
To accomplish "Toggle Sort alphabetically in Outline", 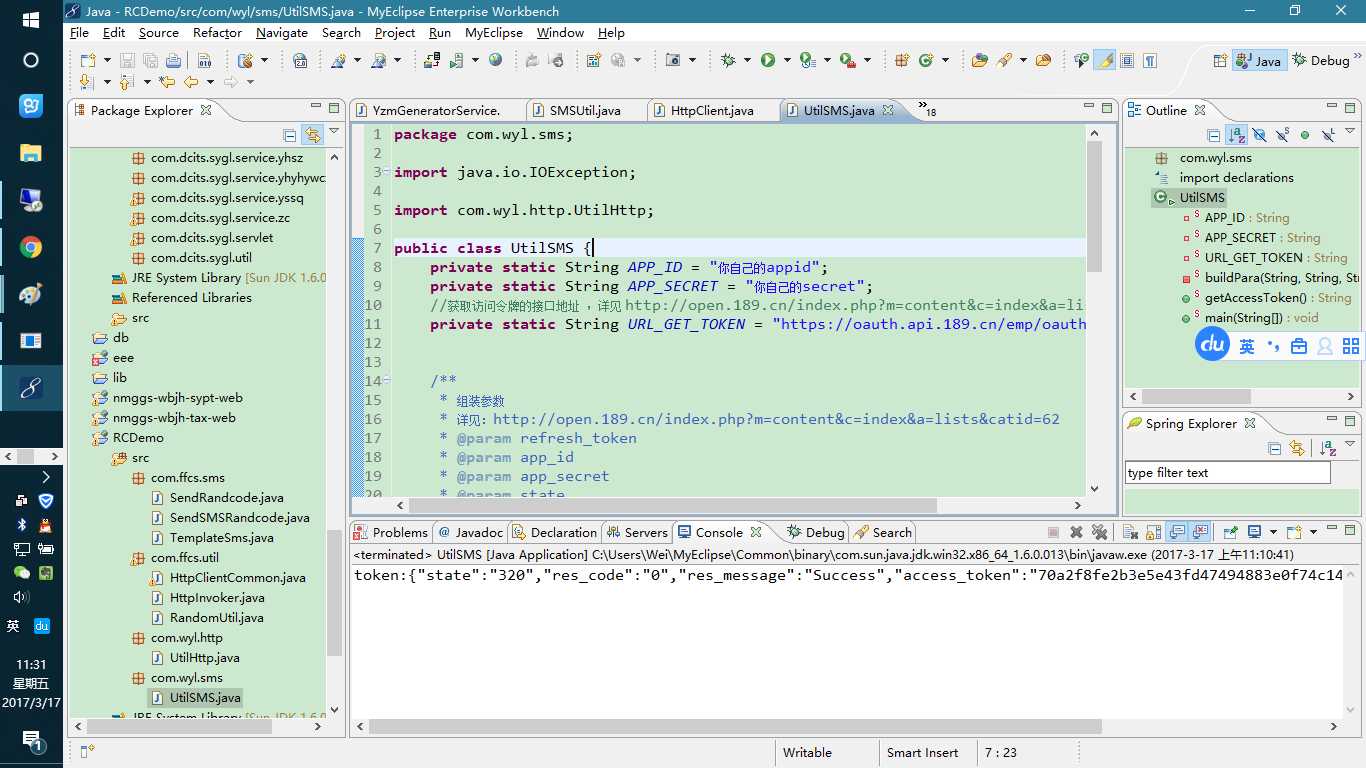I will click(x=1236, y=135).
